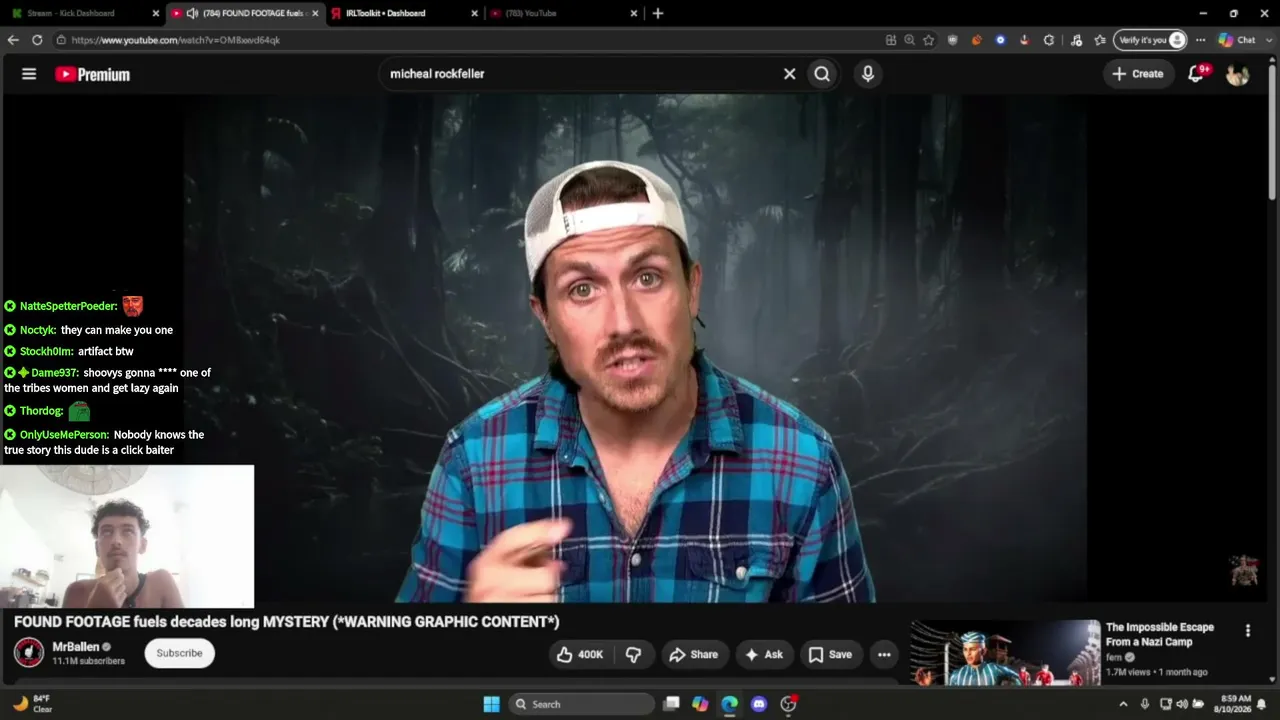Go back in the browser
Image resolution: width=1280 pixels, height=720 pixels.
(13, 40)
